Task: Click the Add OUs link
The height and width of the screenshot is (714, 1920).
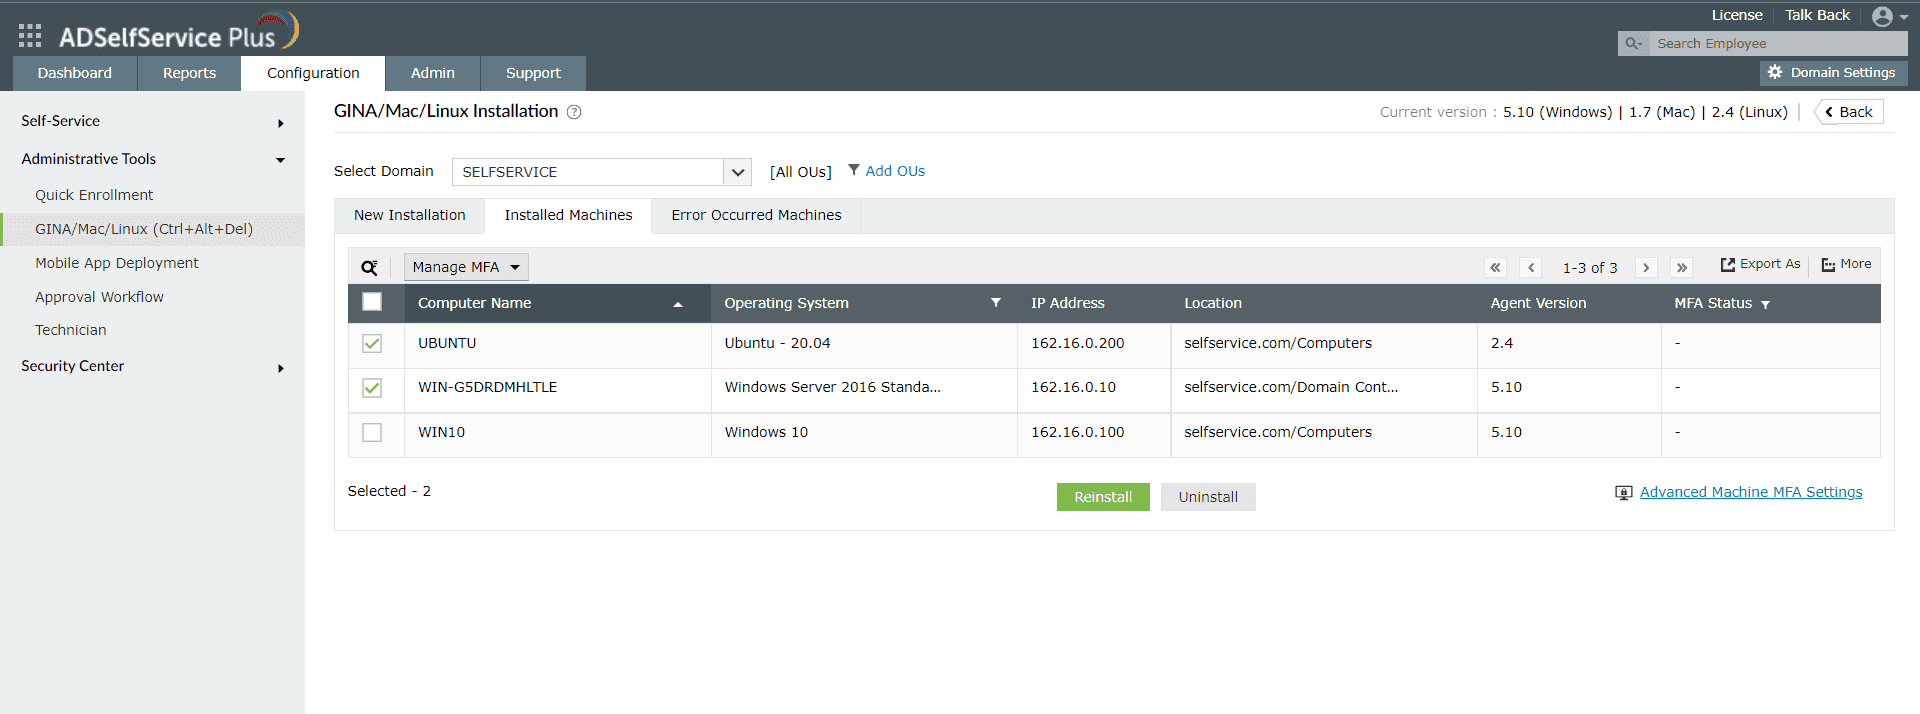Action: [x=895, y=171]
